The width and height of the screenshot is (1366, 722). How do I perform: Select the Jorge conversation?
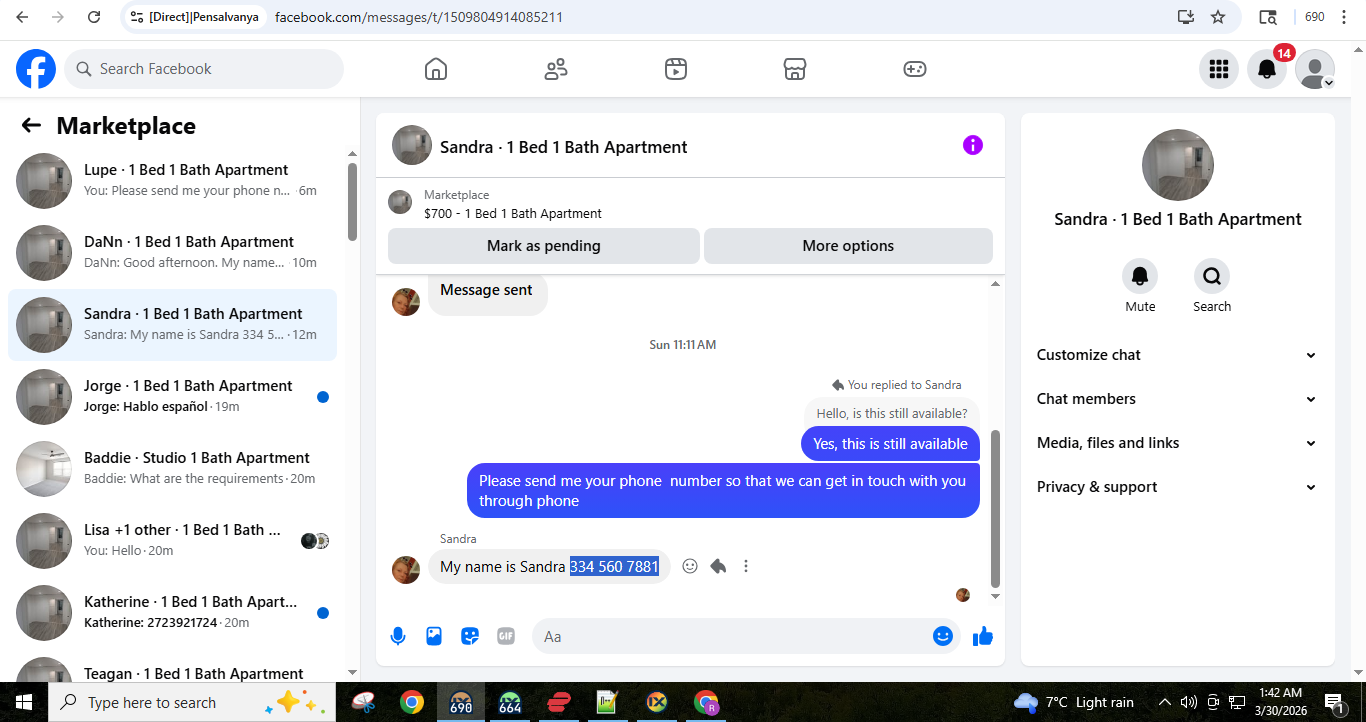point(172,397)
